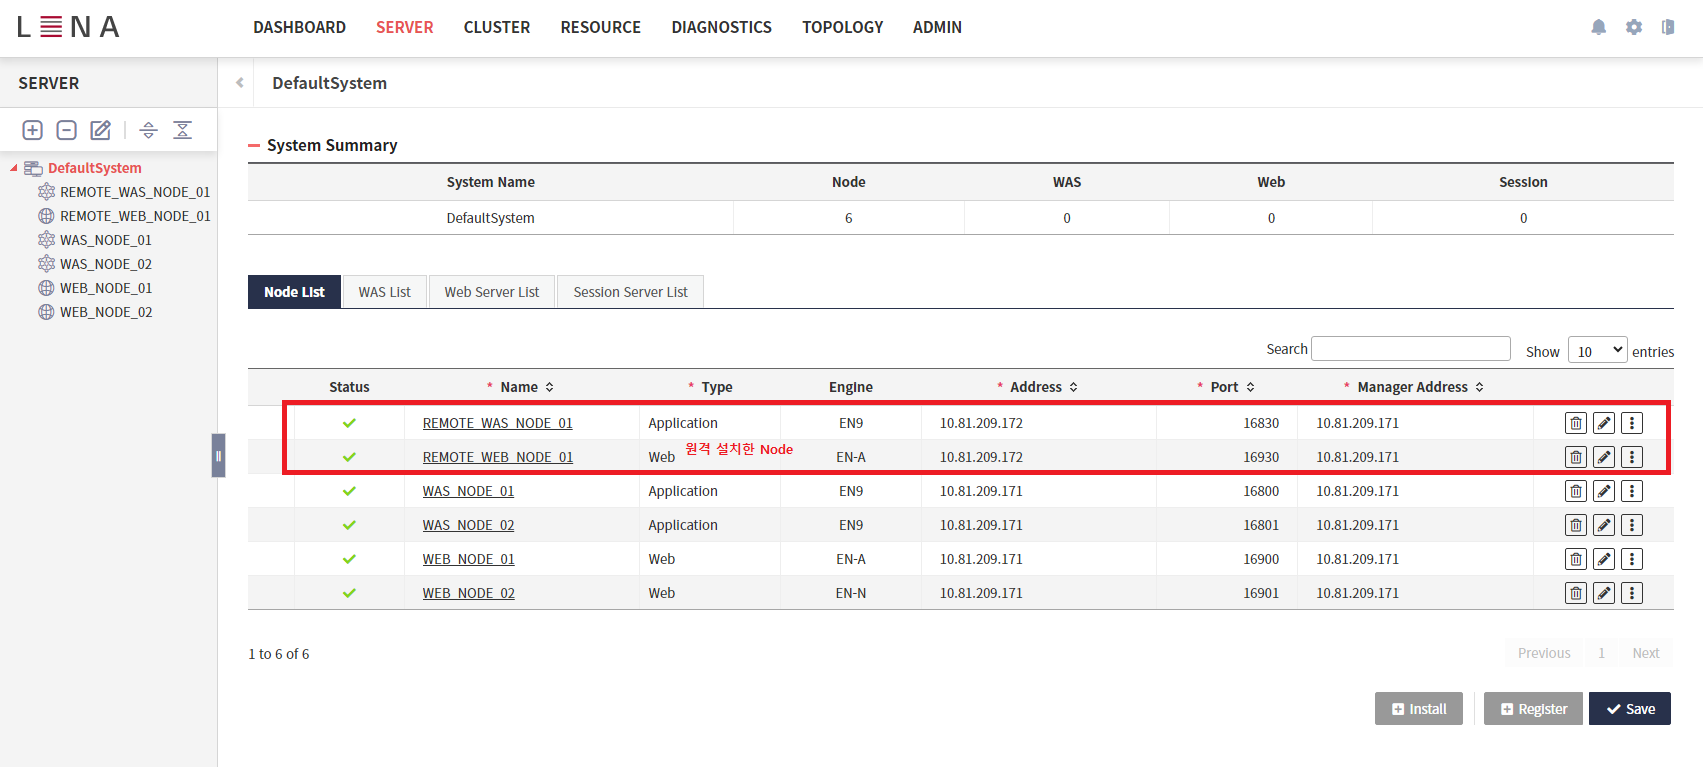This screenshot has height=767, width=1703.
Task: Collapse the DefaultSystem tree node
Action: pos(14,168)
